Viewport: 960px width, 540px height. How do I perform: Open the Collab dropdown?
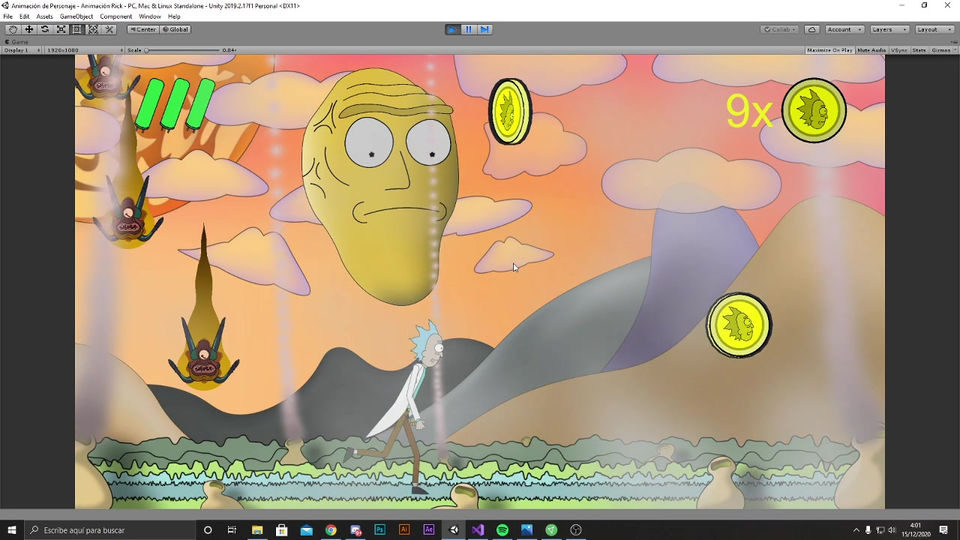779,29
